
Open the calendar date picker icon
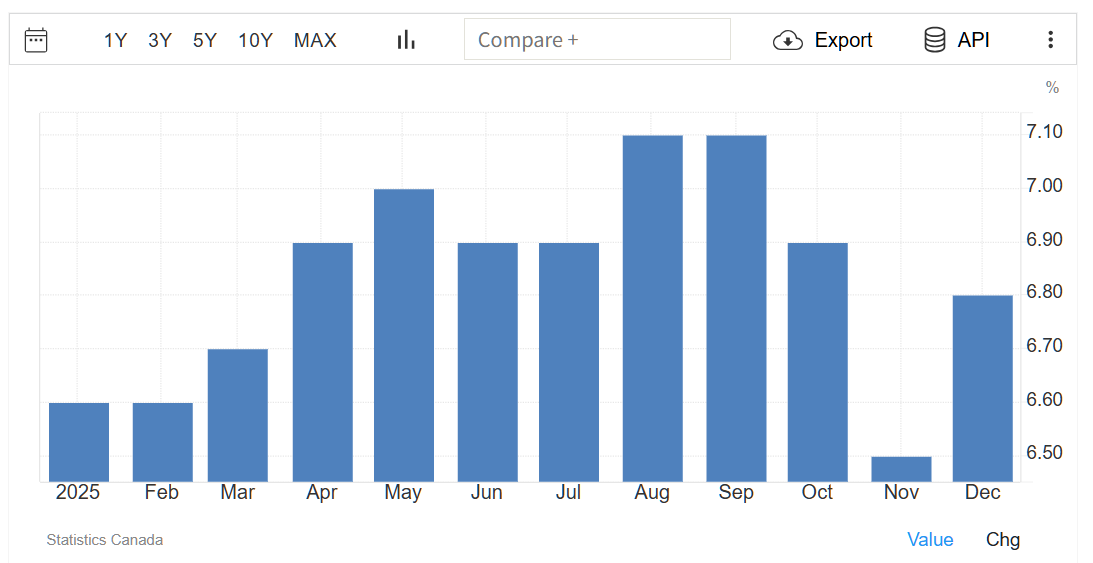(x=36, y=40)
